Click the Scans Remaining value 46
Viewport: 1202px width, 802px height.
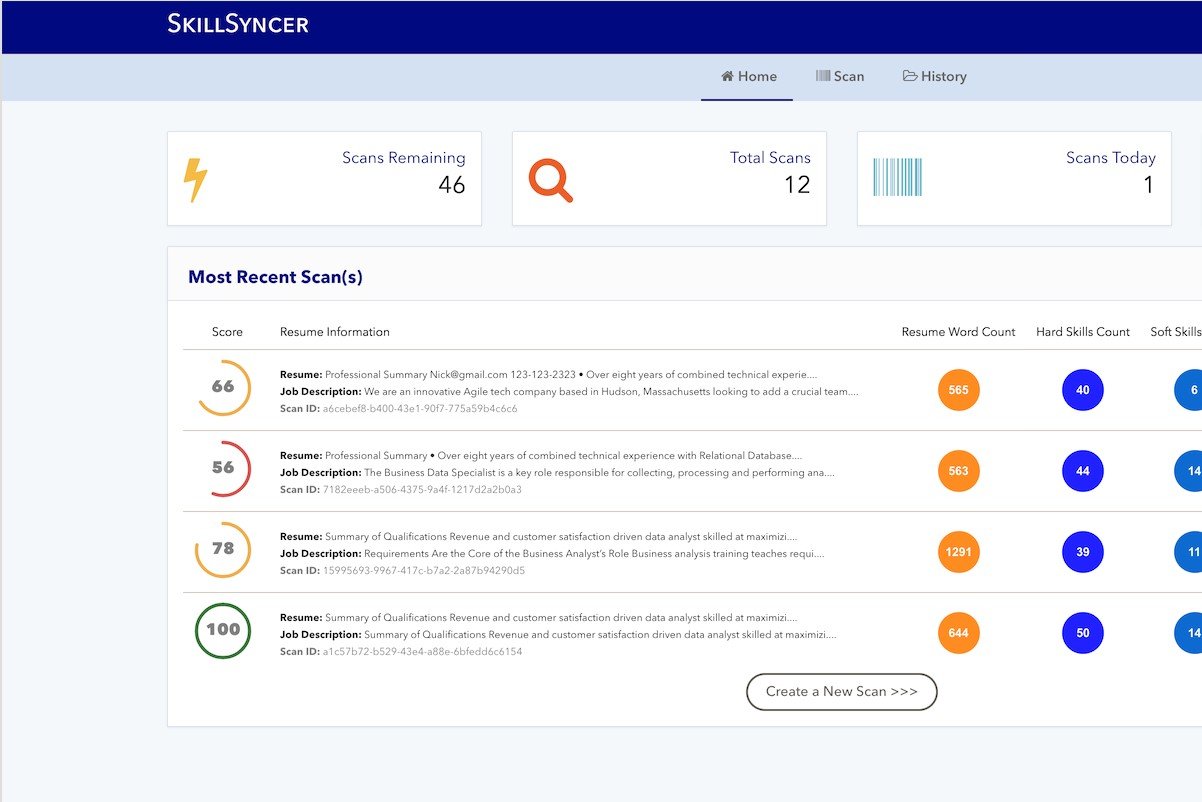tap(452, 185)
